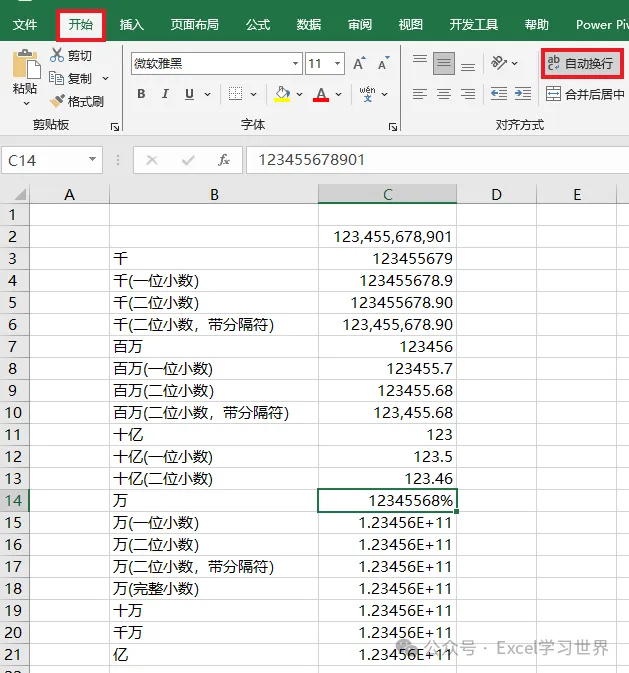Toggle Wrap Text (自动换行)
Viewport: 629px width, 673px height.
[x=582, y=64]
